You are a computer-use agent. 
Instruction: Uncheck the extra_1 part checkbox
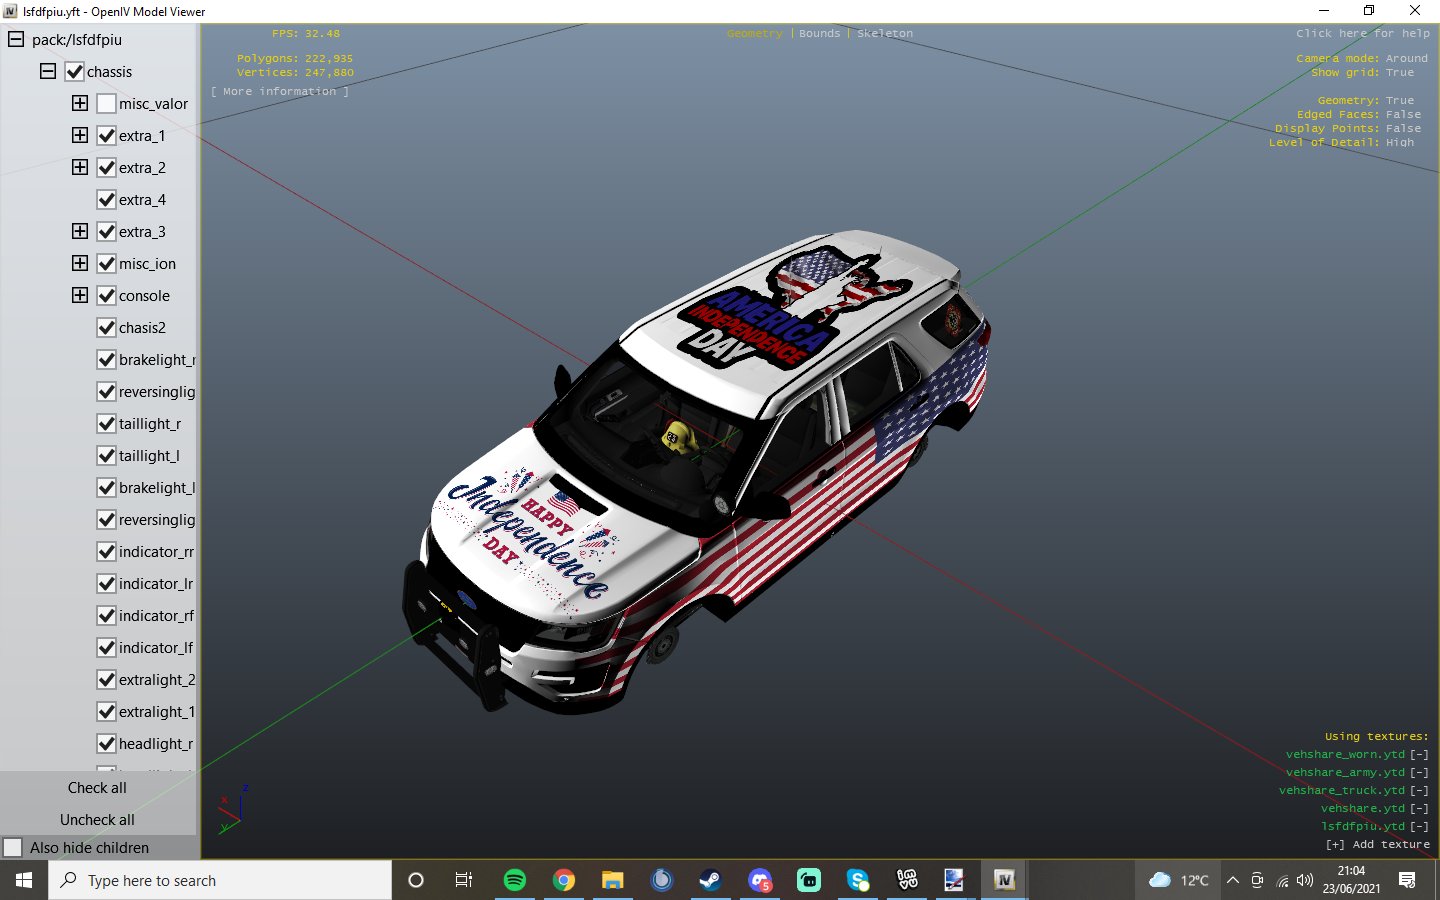107,136
